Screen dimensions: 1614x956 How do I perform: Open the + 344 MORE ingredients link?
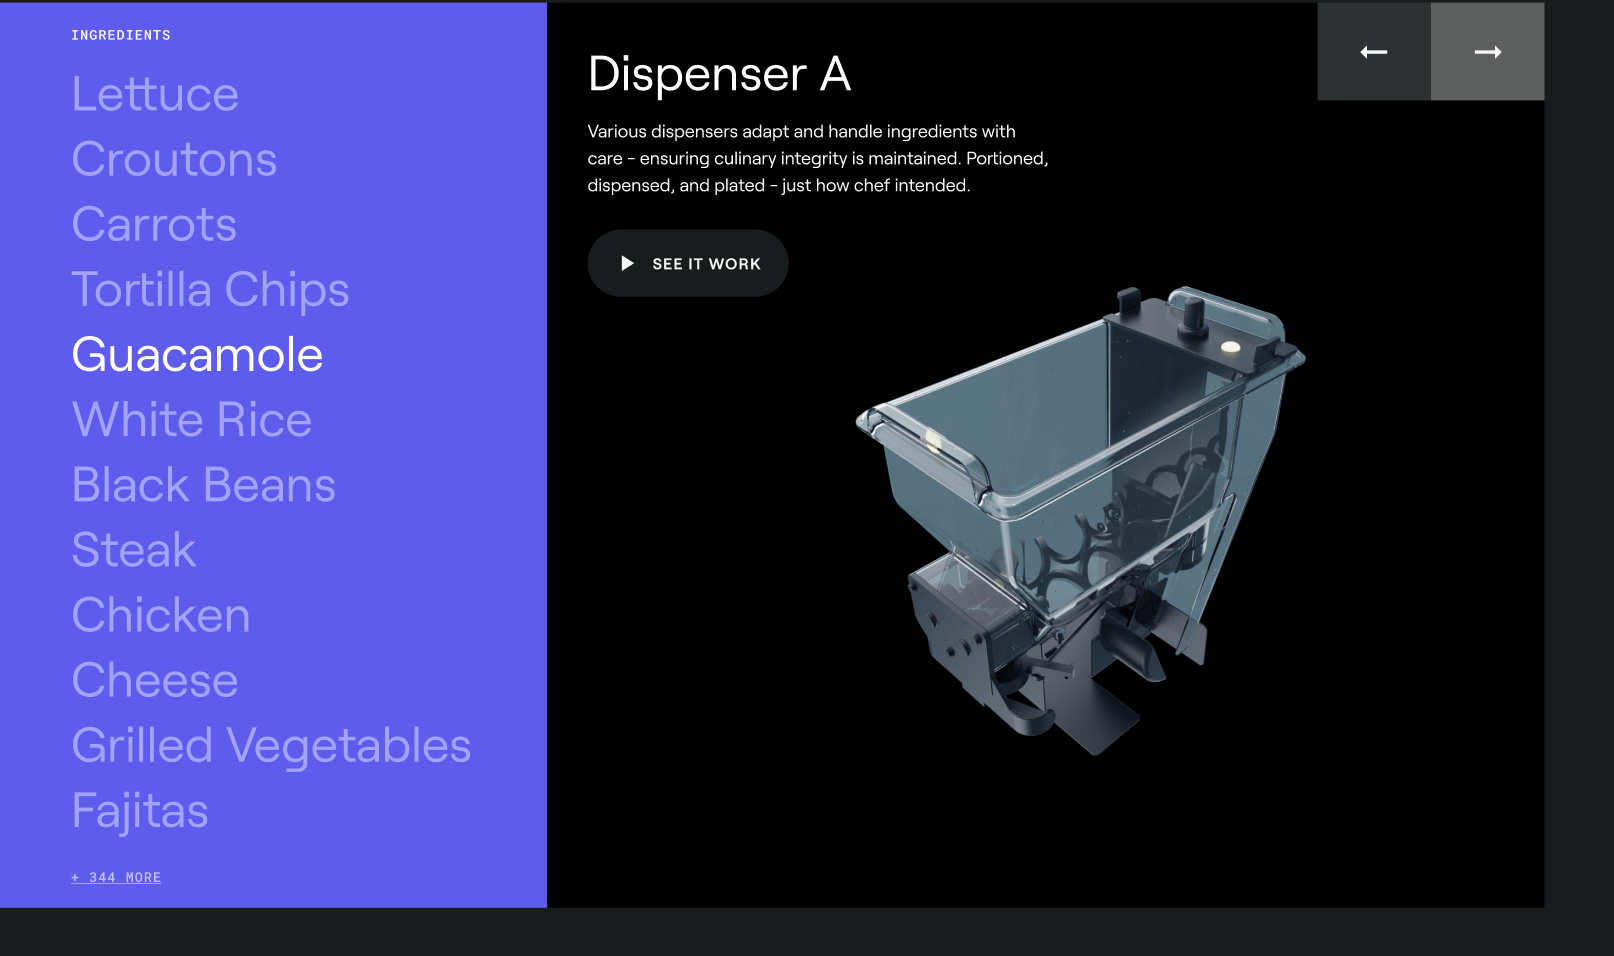click(115, 877)
